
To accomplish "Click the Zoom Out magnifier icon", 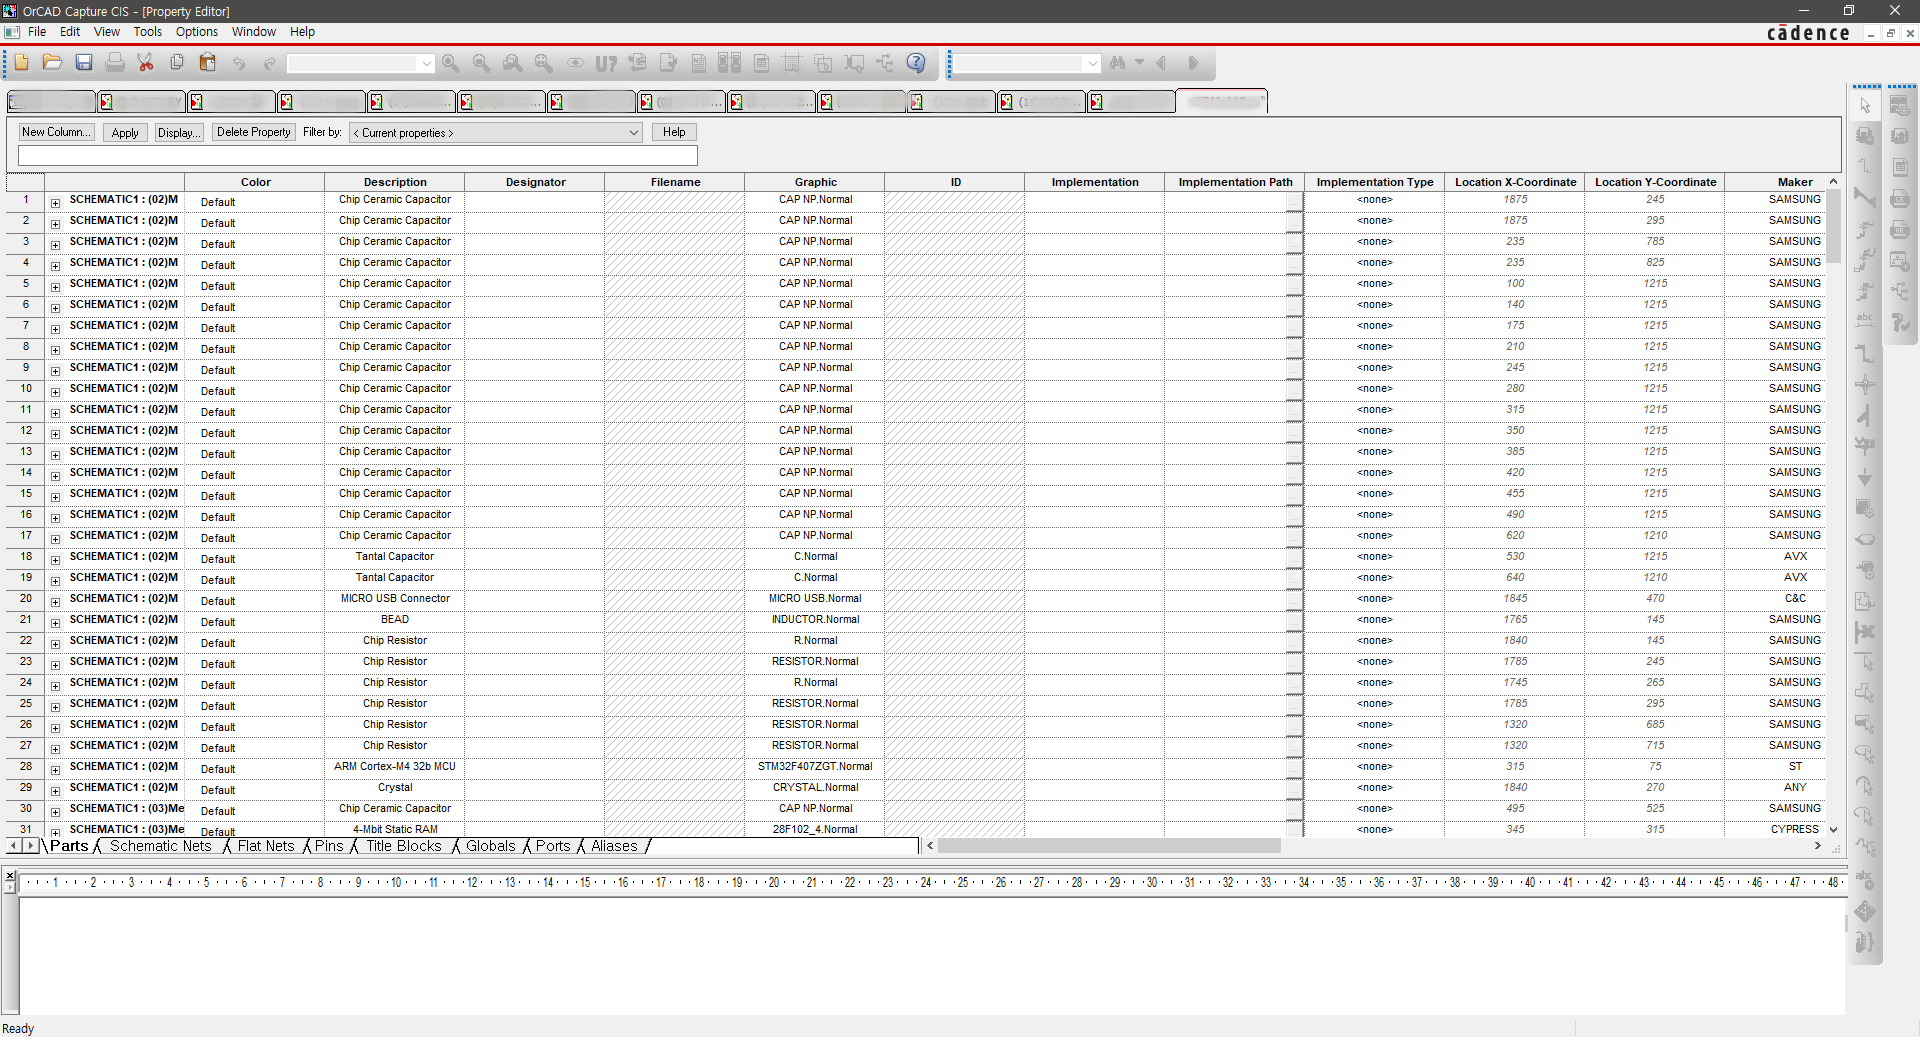I will coord(482,63).
